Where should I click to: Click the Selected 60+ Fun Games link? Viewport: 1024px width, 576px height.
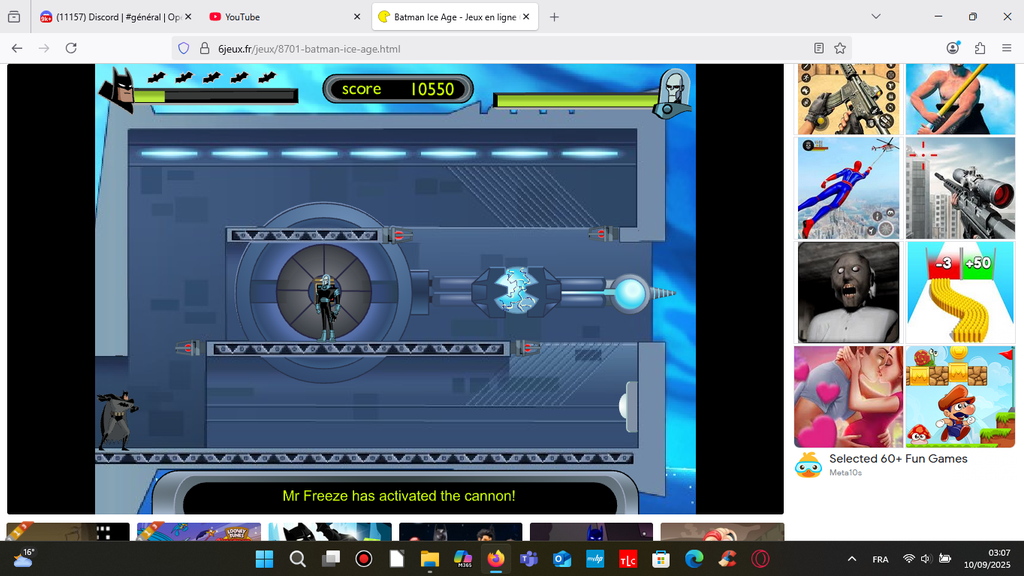[897, 458]
